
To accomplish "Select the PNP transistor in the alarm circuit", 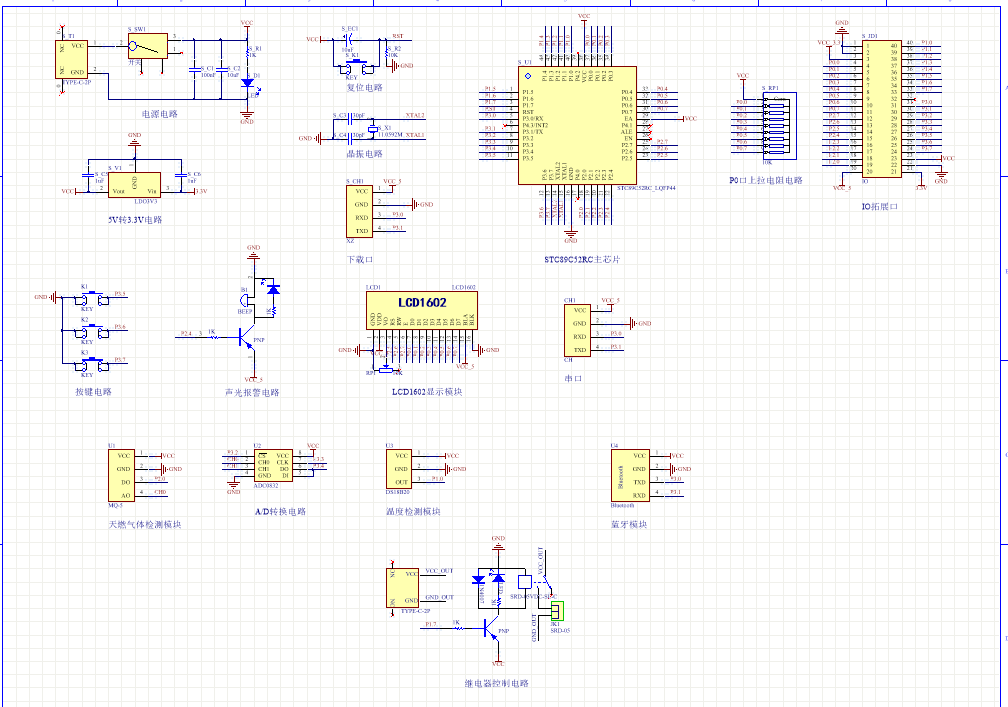I will [247, 337].
